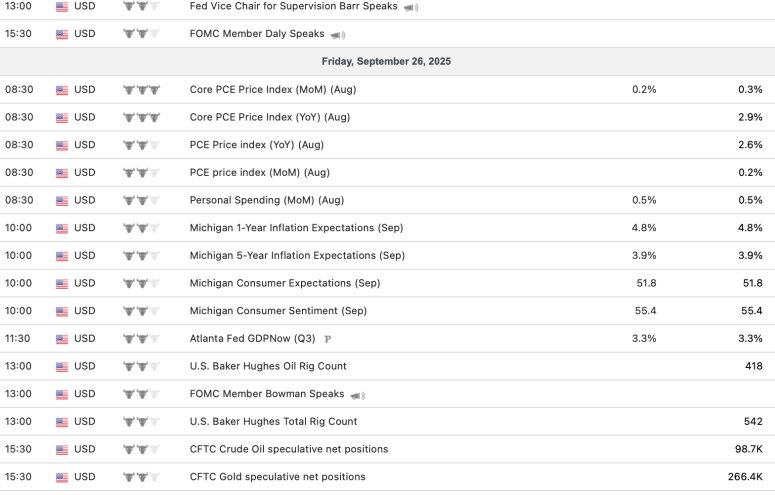
Task: Click 3.3% forecast value for Atlanta Fed GDPNow
Action: 644,339
